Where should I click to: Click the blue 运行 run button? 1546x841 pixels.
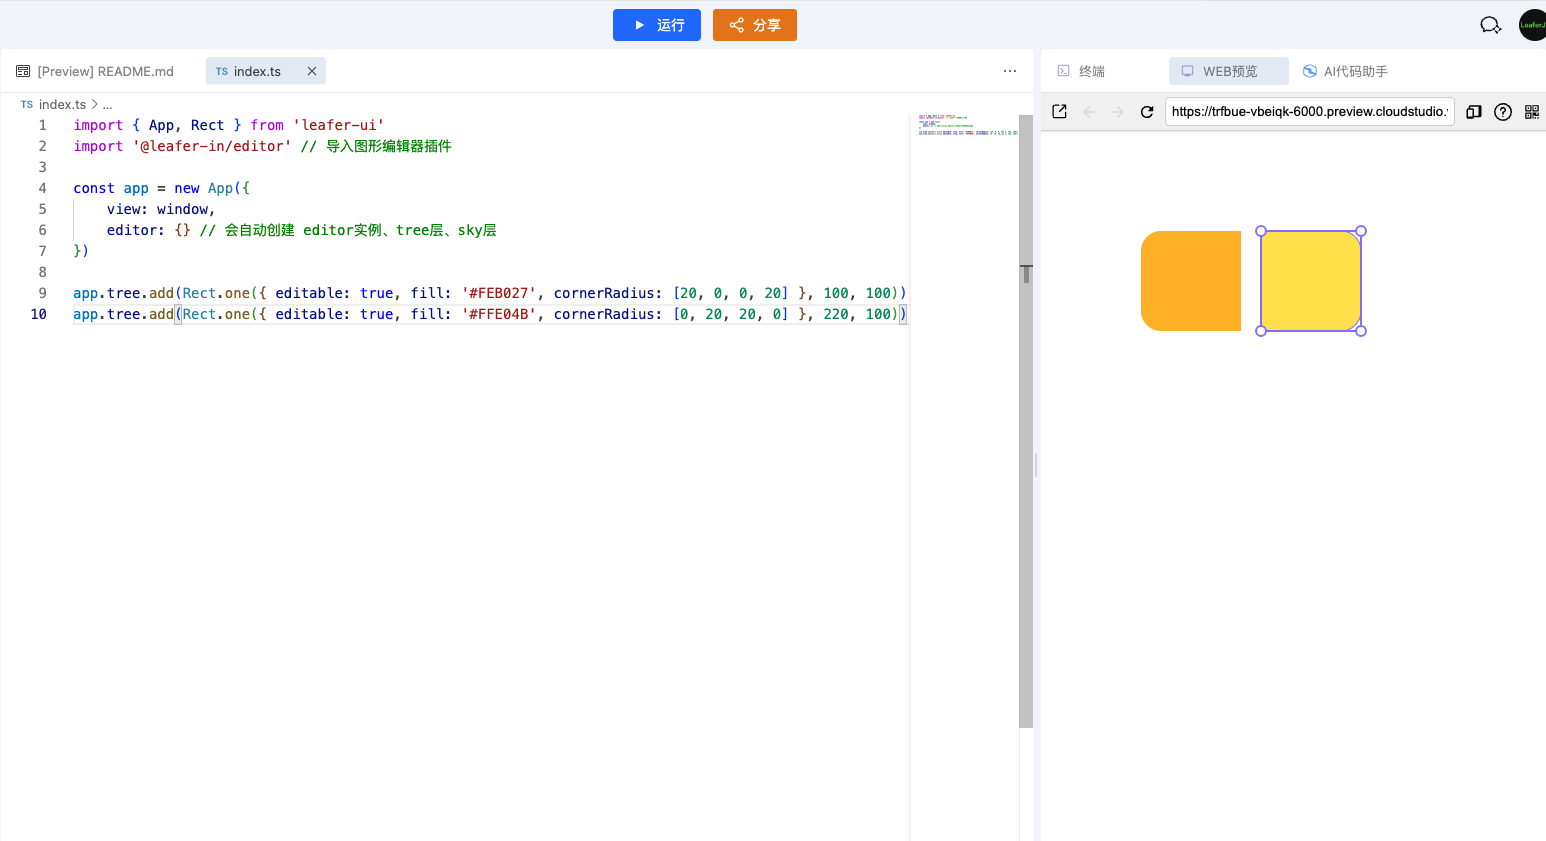656,25
